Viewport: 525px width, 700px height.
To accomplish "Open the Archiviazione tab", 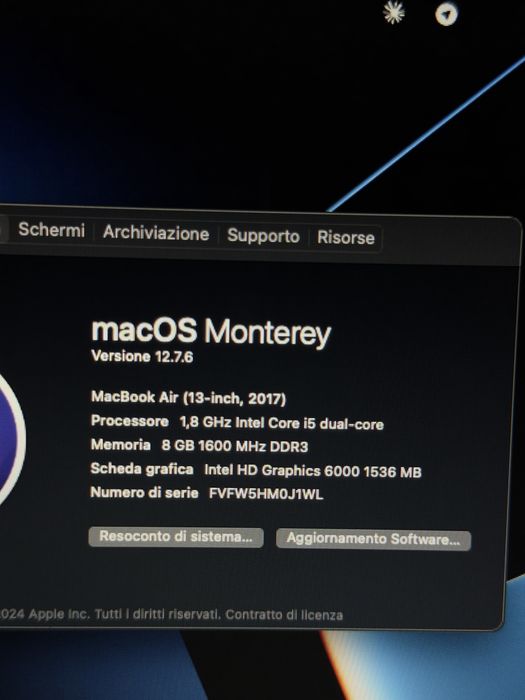I will pos(156,233).
